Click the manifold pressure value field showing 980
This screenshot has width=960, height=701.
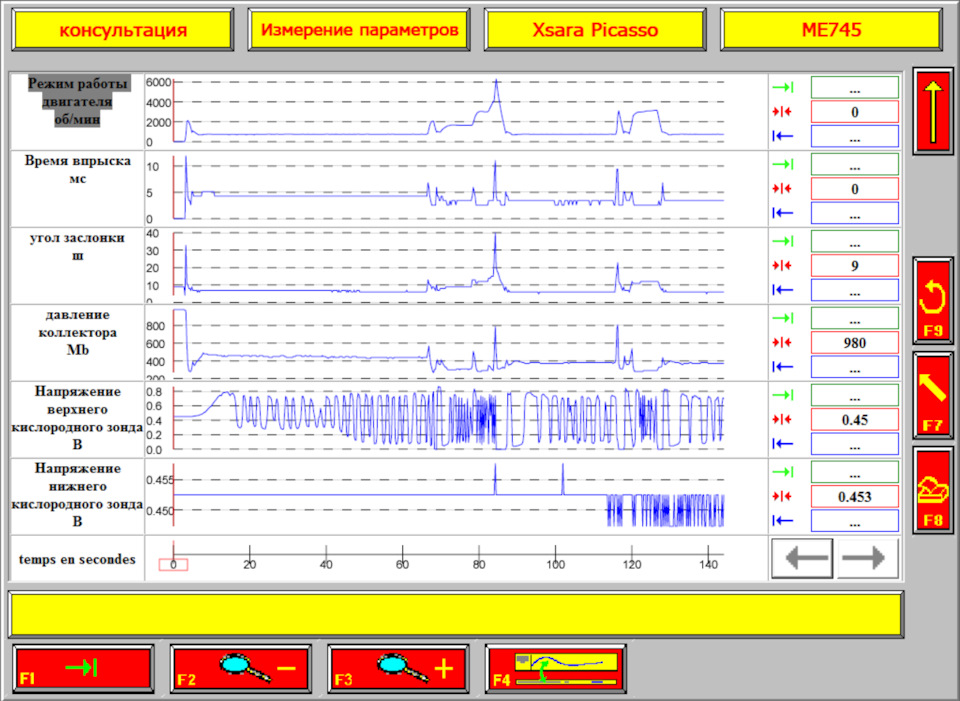(x=854, y=343)
